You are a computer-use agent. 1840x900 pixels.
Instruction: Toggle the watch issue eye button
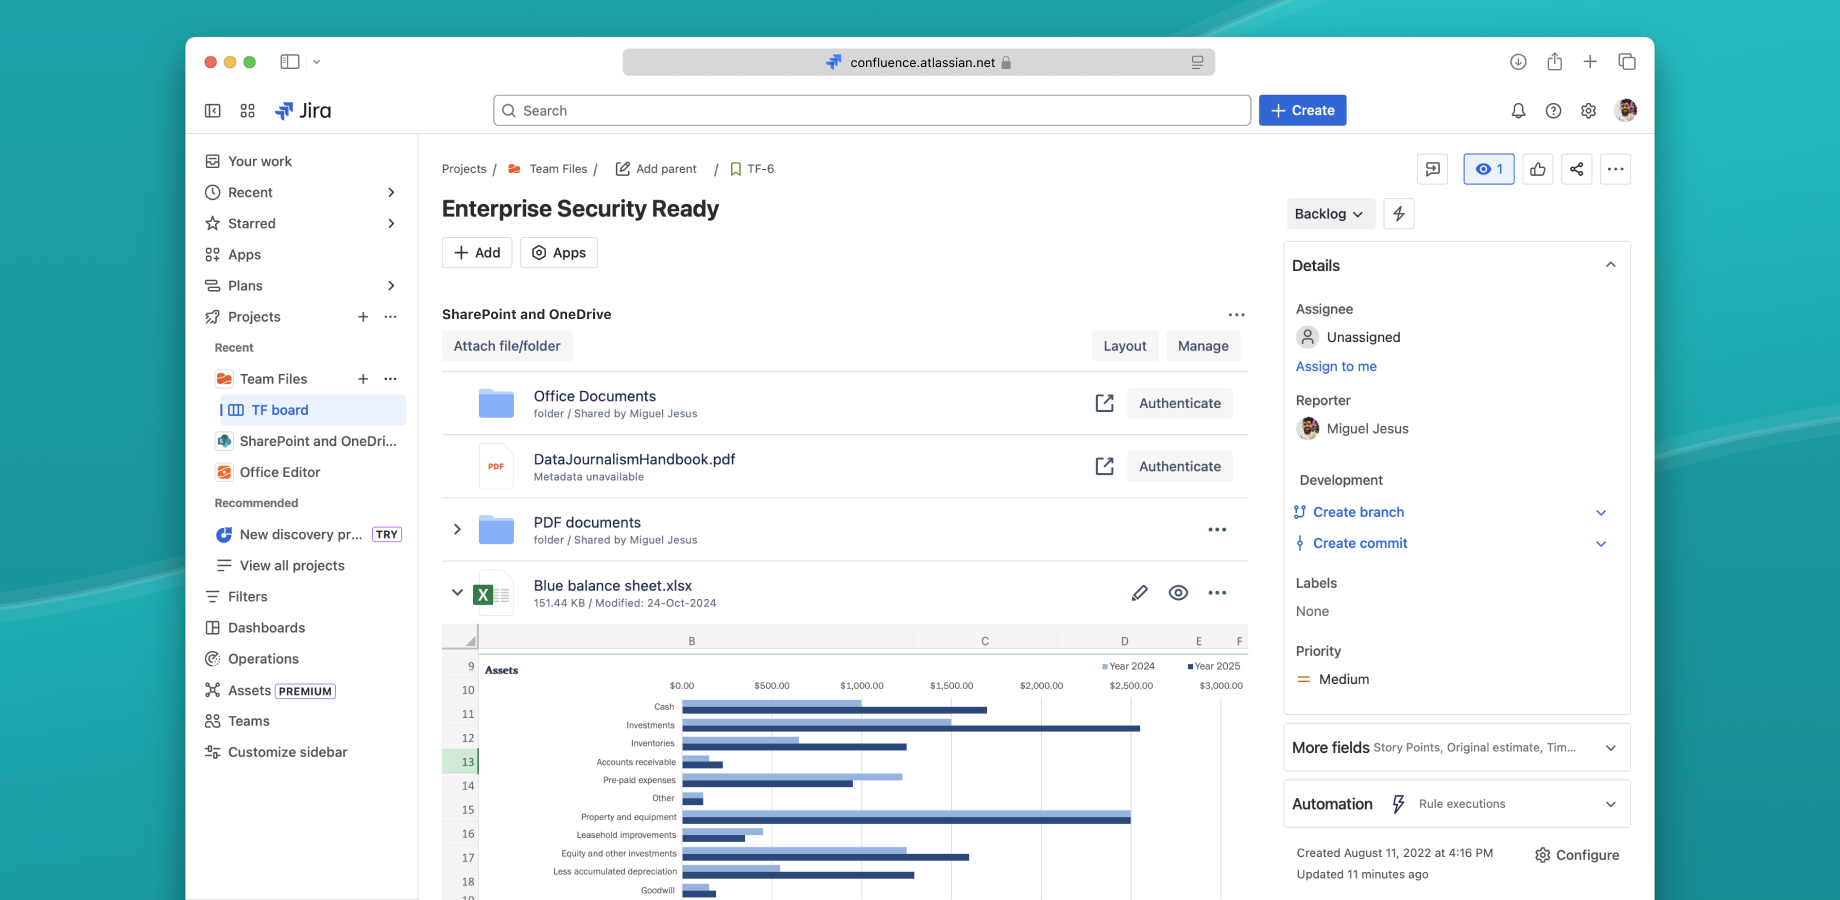click(x=1489, y=169)
